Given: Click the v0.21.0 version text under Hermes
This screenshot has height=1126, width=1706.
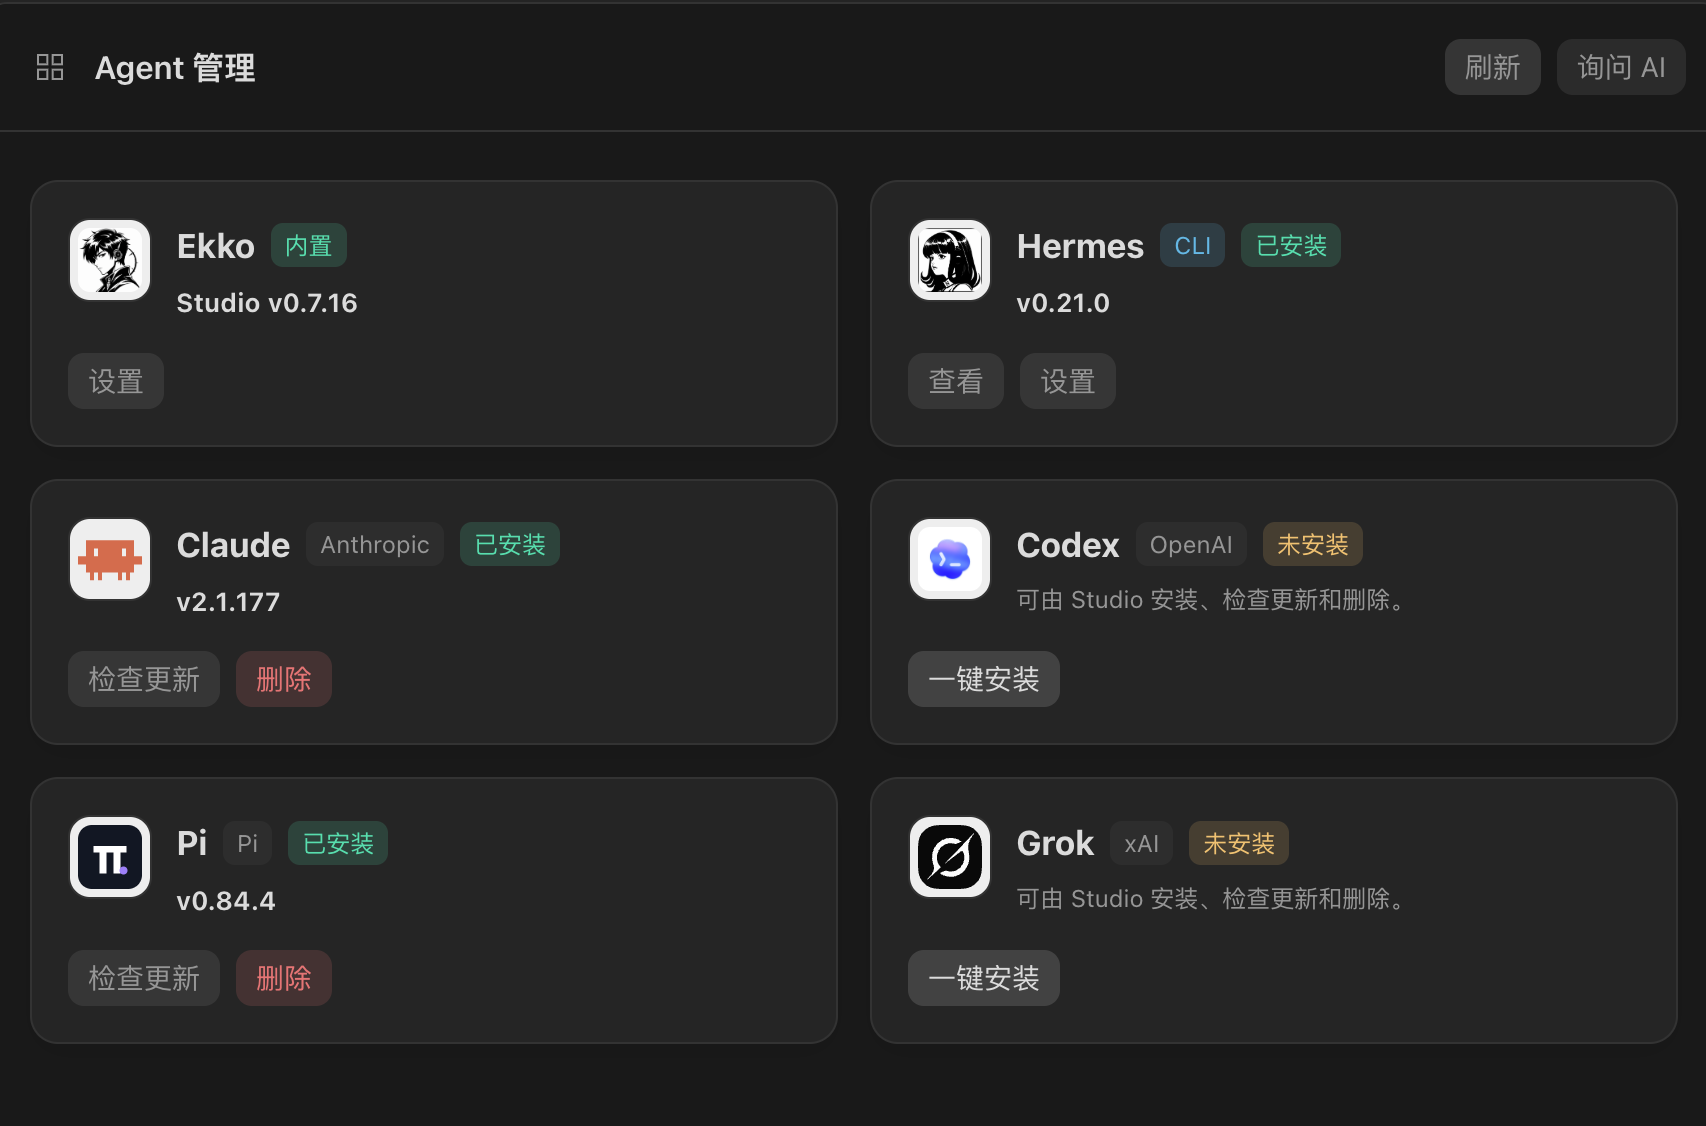Looking at the screenshot, I should 1063,303.
